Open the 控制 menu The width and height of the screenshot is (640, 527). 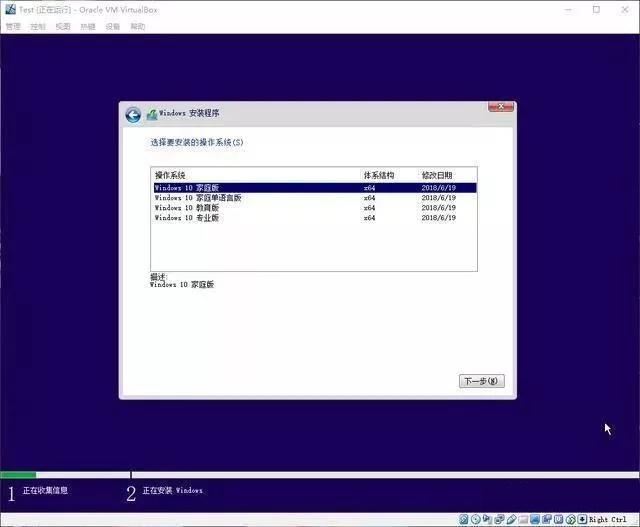point(38,27)
